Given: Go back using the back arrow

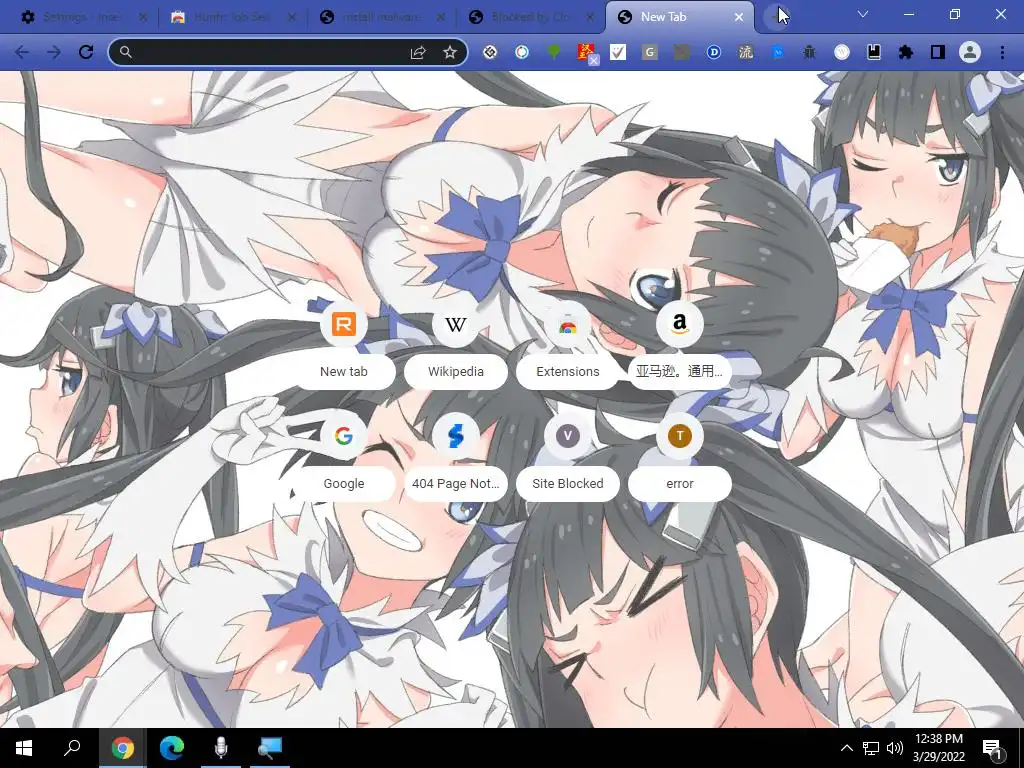Looking at the screenshot, I should [22, 52].
